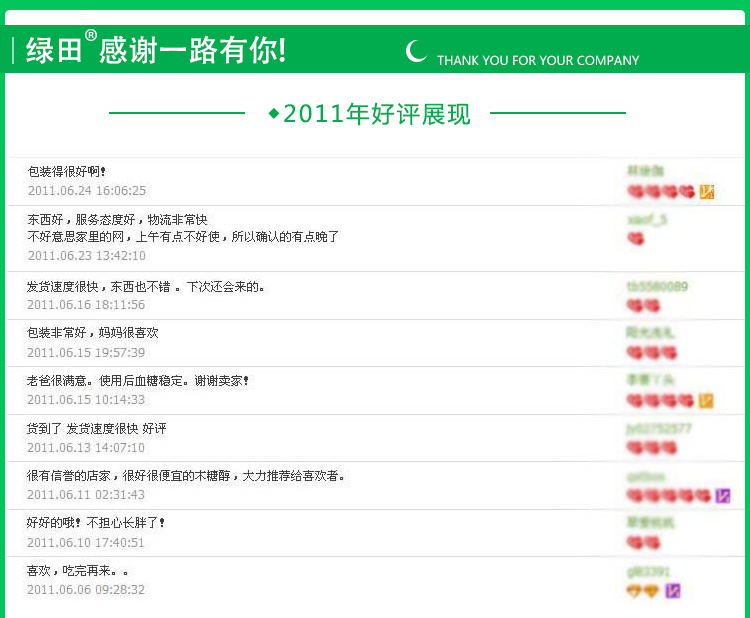Open reviewer name beside 老爸很满意 review

[x=650, y=380]
